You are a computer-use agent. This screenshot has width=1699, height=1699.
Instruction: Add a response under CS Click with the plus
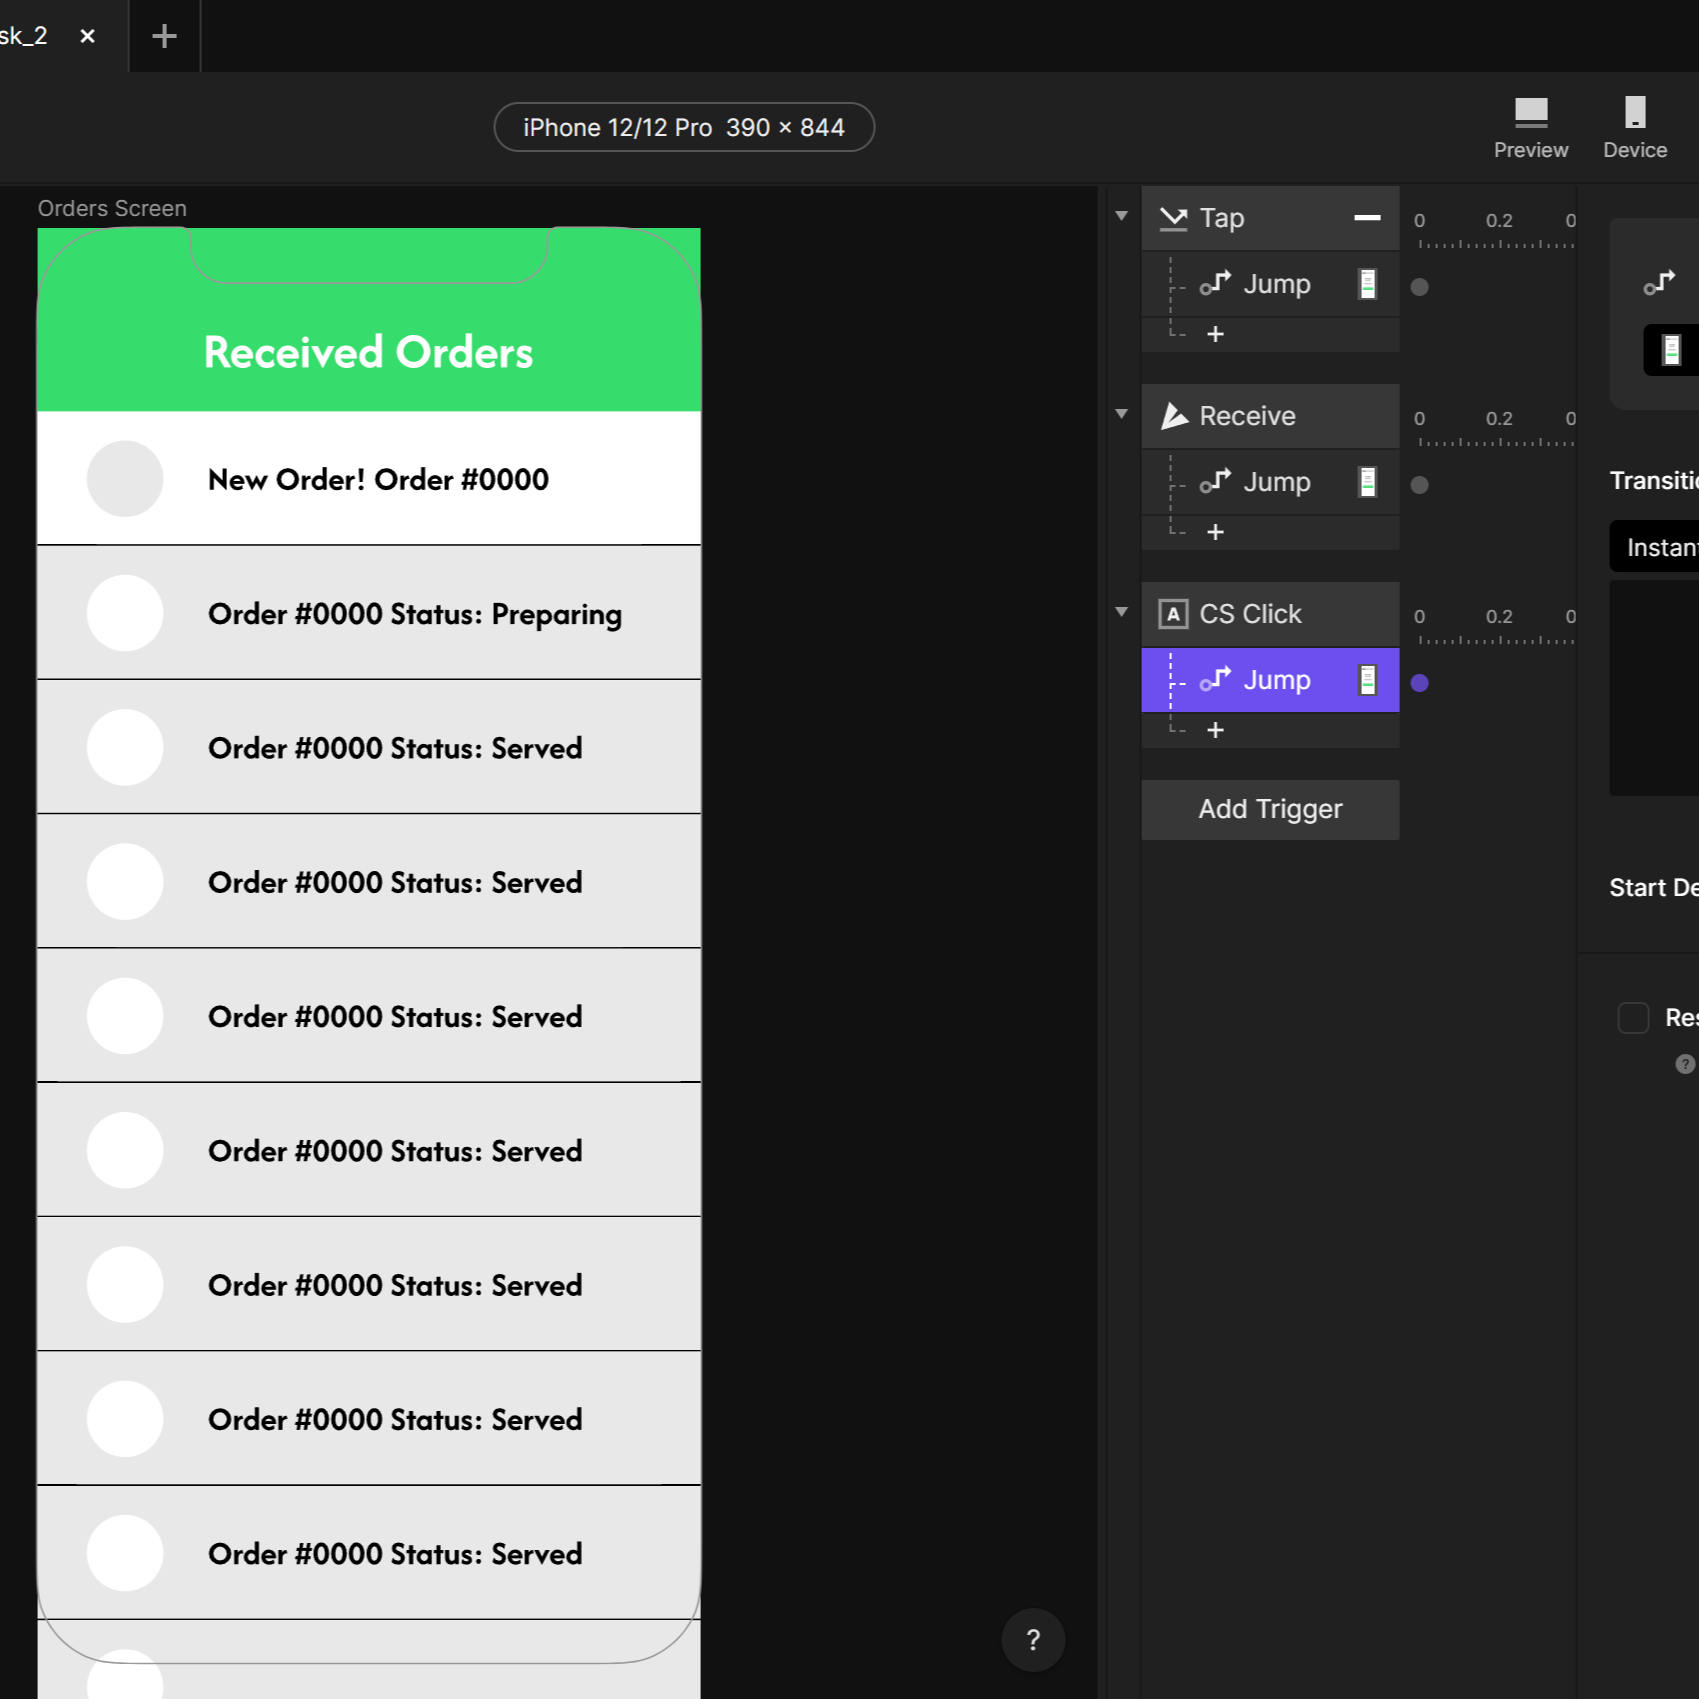tap(1215, 730)
